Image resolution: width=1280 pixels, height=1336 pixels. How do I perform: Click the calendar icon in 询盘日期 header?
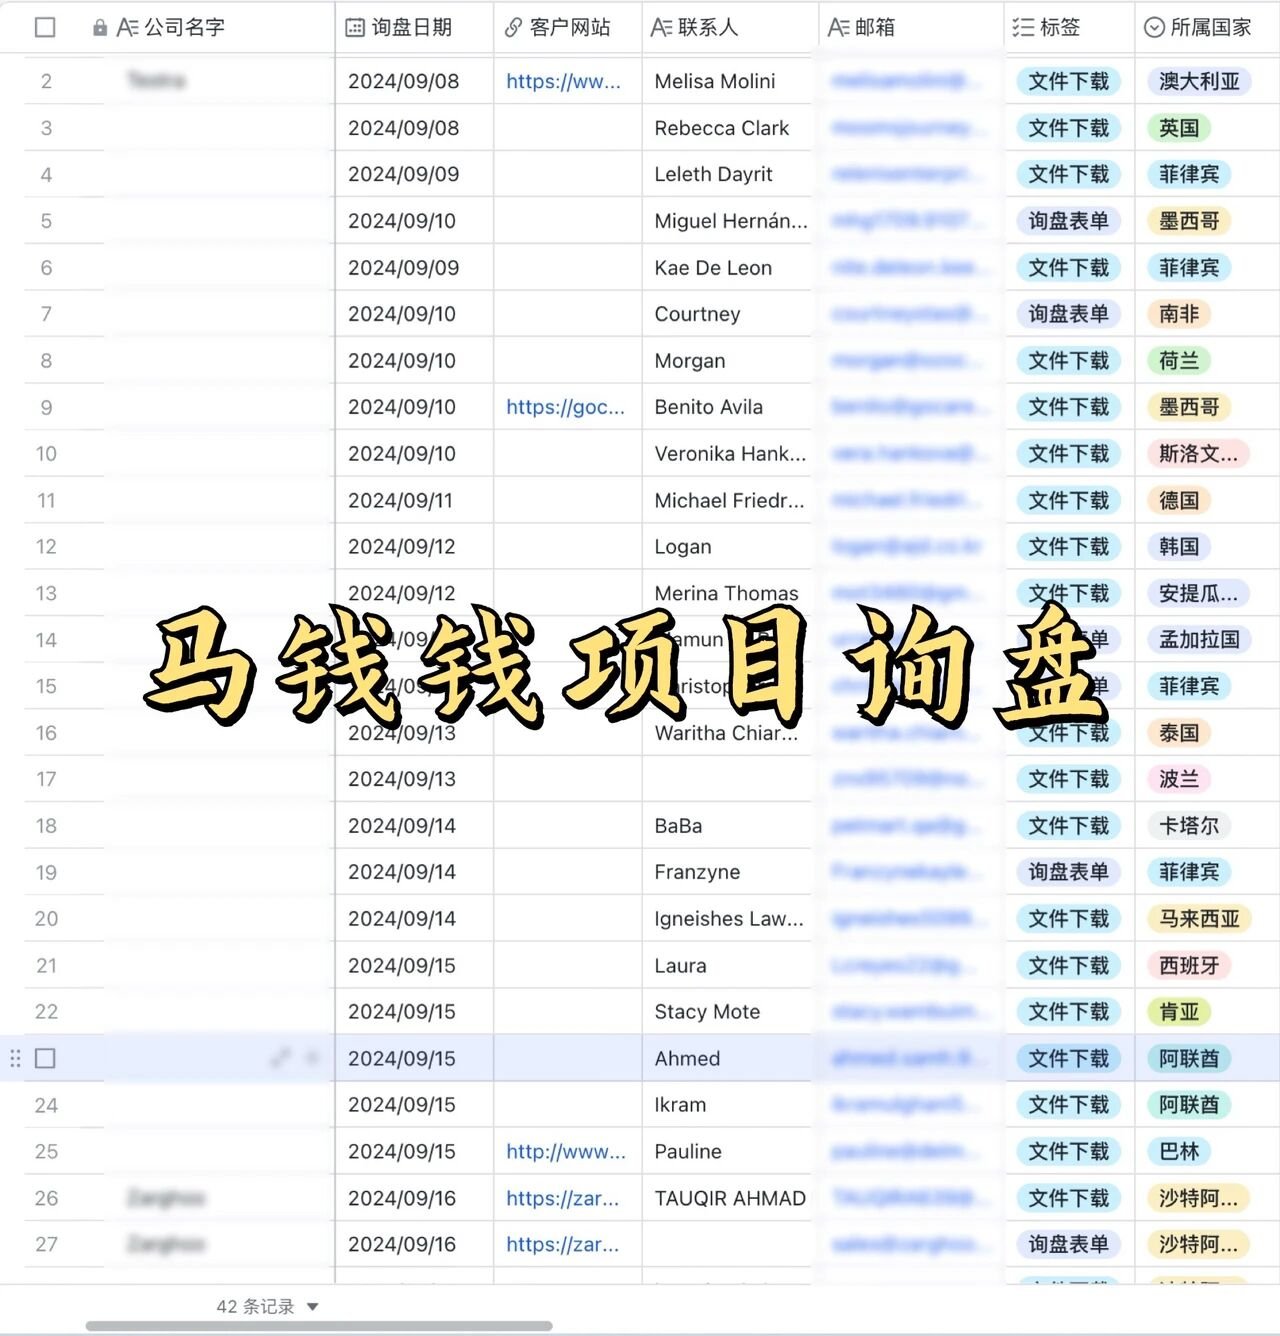click(355, 28)
